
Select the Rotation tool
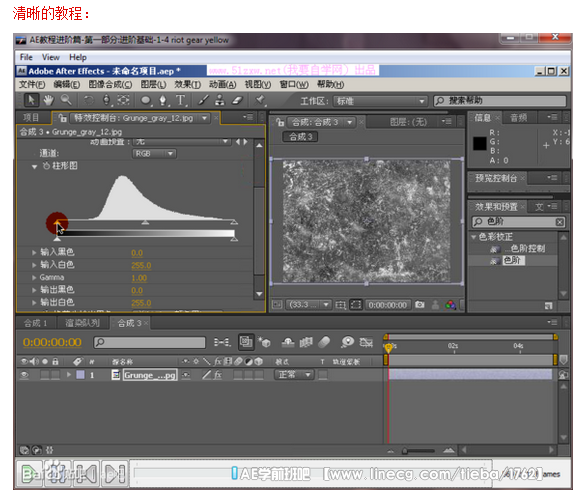click(89, 100)
